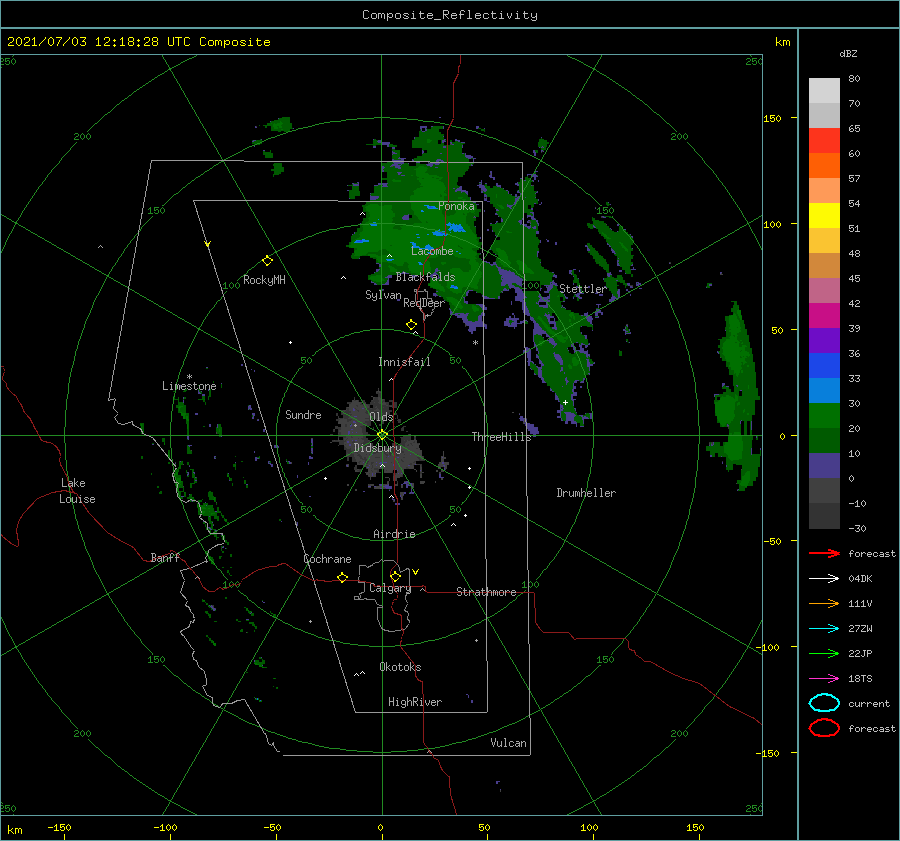Viewport: 900px width, 841px height.
Task: Click the Banff label
Action: (x=165, y=557)
